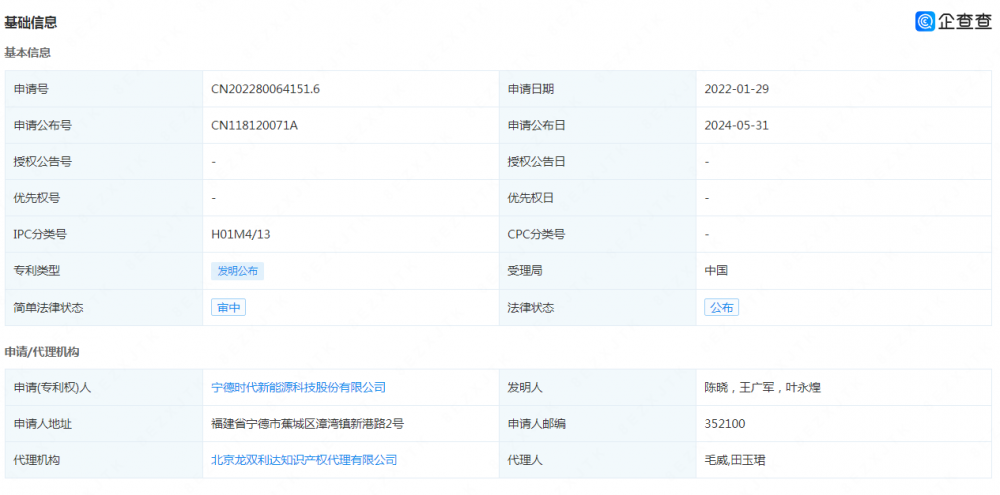Click the CPC分类号 label cell
The height and width of the screenshot is (495, 1000).
pos(598,235)
